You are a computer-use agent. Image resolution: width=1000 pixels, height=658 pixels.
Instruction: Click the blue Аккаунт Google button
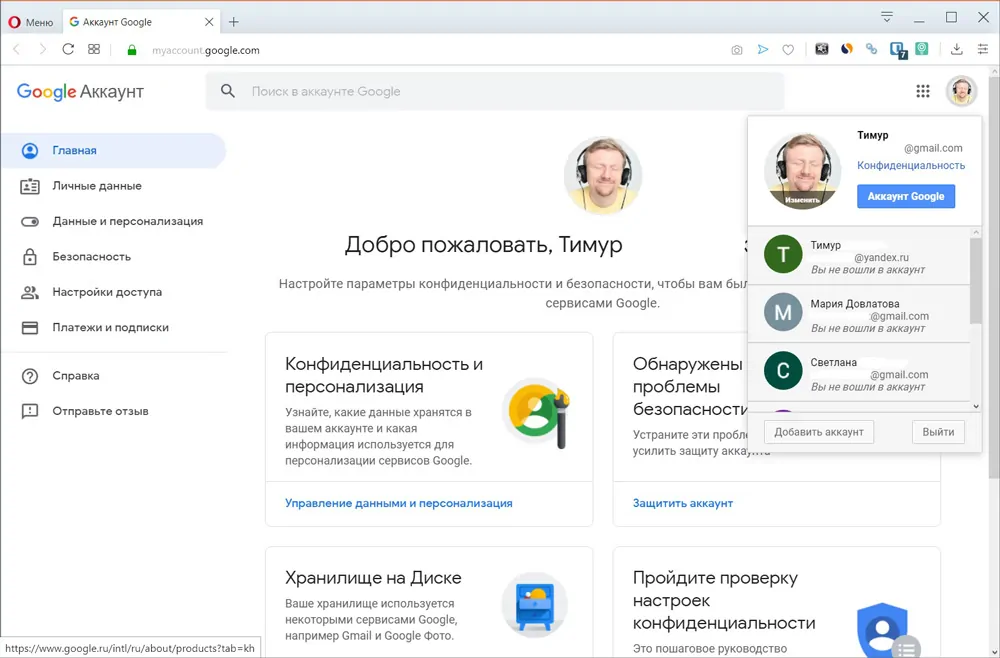tap(906, 196)
